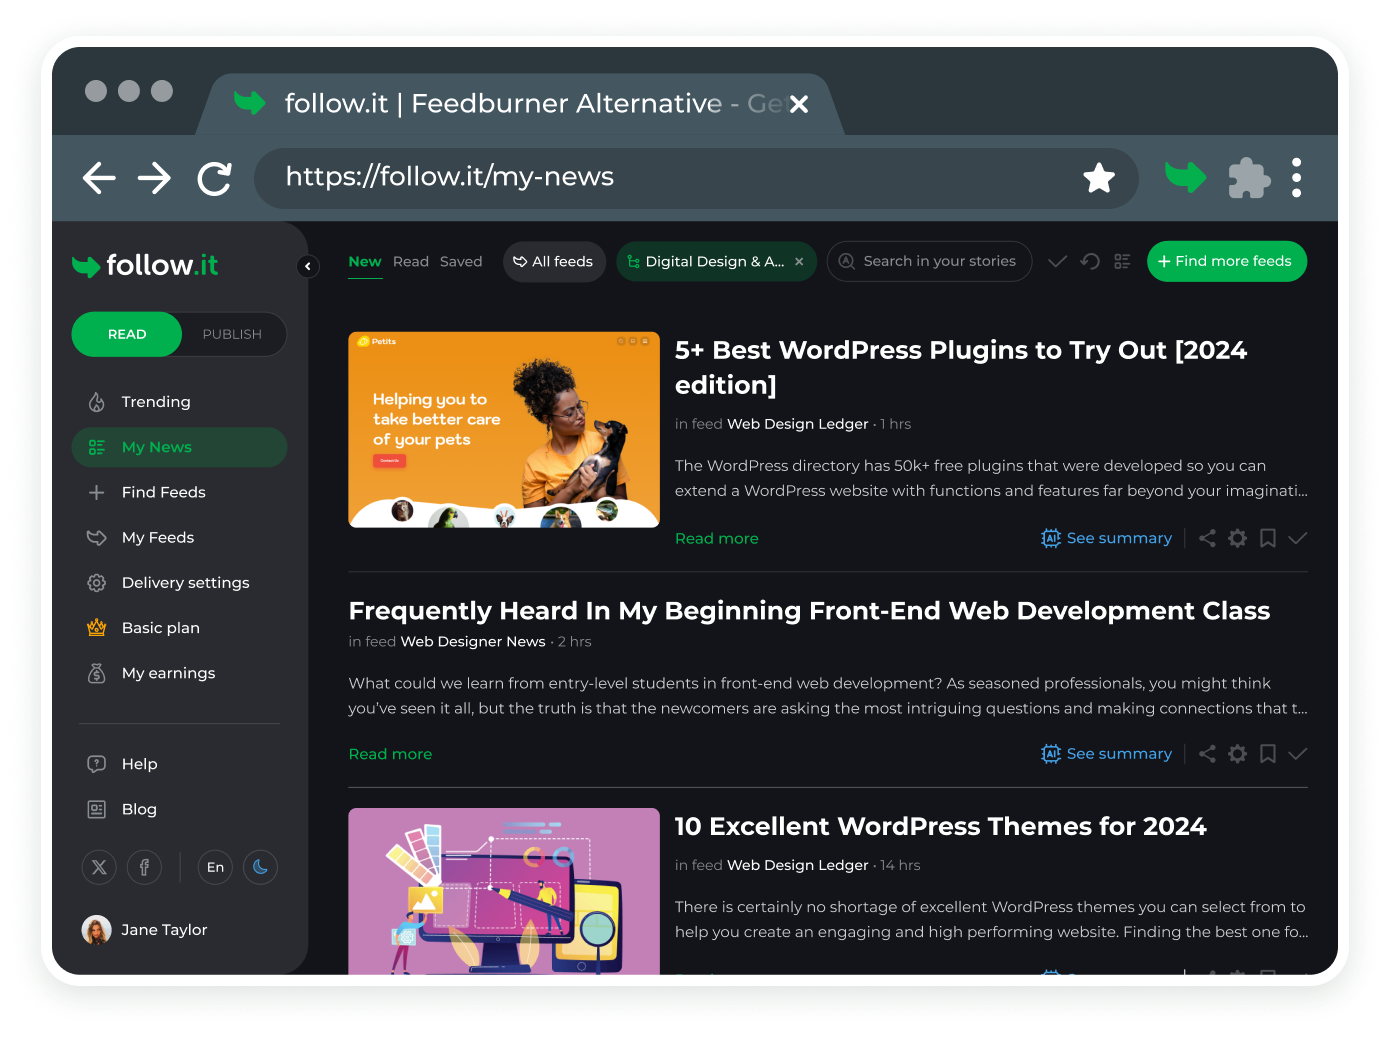Bookmark the Front-End Class story

[1268, 754]
